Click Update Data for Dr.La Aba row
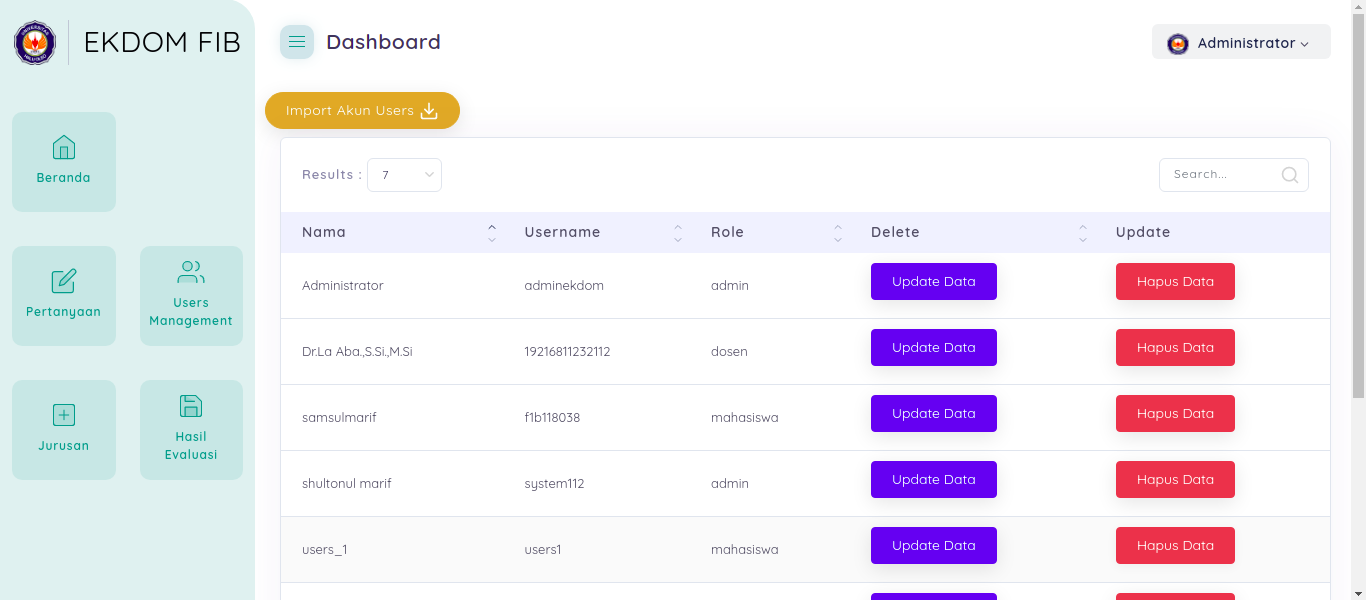 (934, 348)
